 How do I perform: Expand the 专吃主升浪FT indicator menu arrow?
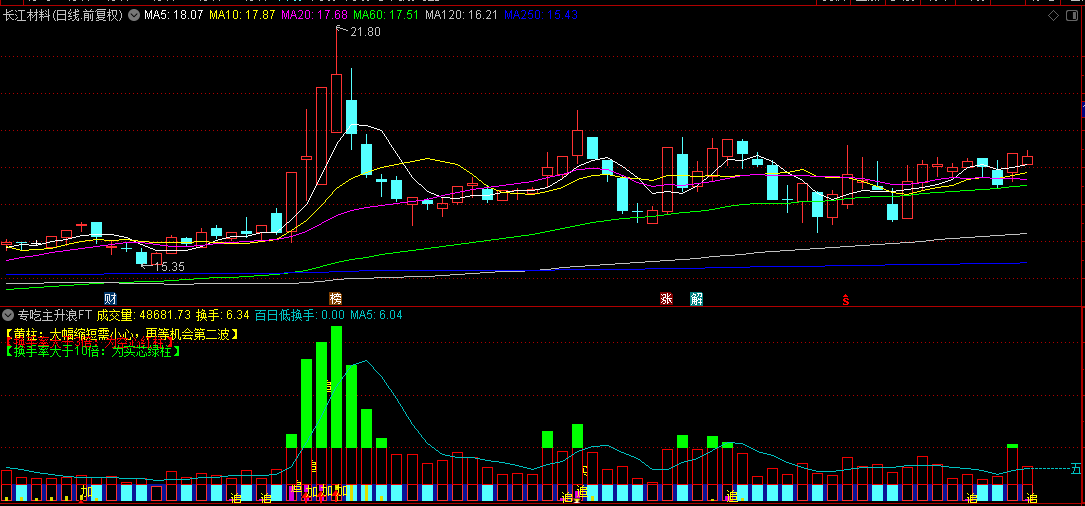click(10, 315)
